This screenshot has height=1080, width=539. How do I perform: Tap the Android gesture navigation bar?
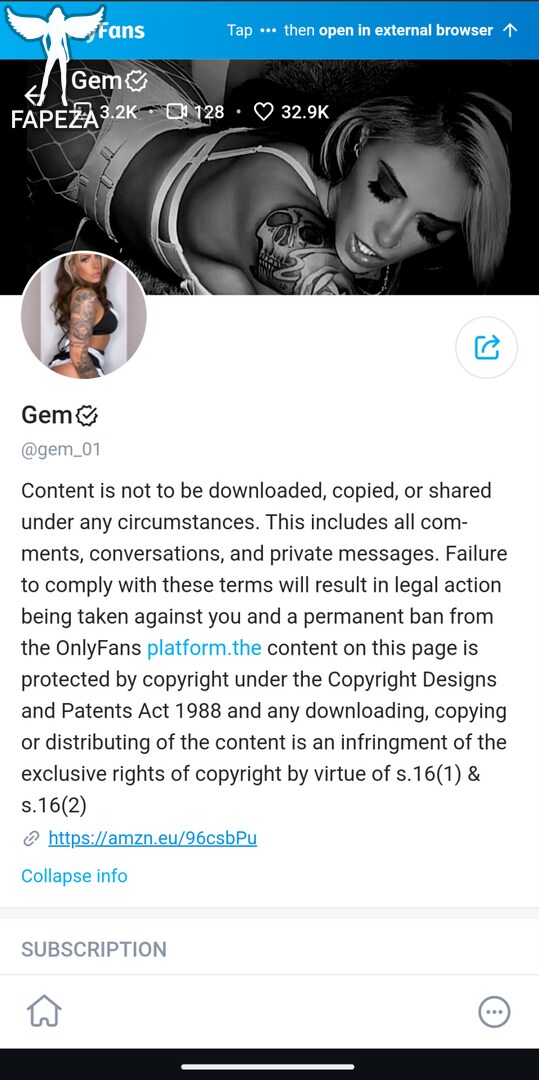268,1067
